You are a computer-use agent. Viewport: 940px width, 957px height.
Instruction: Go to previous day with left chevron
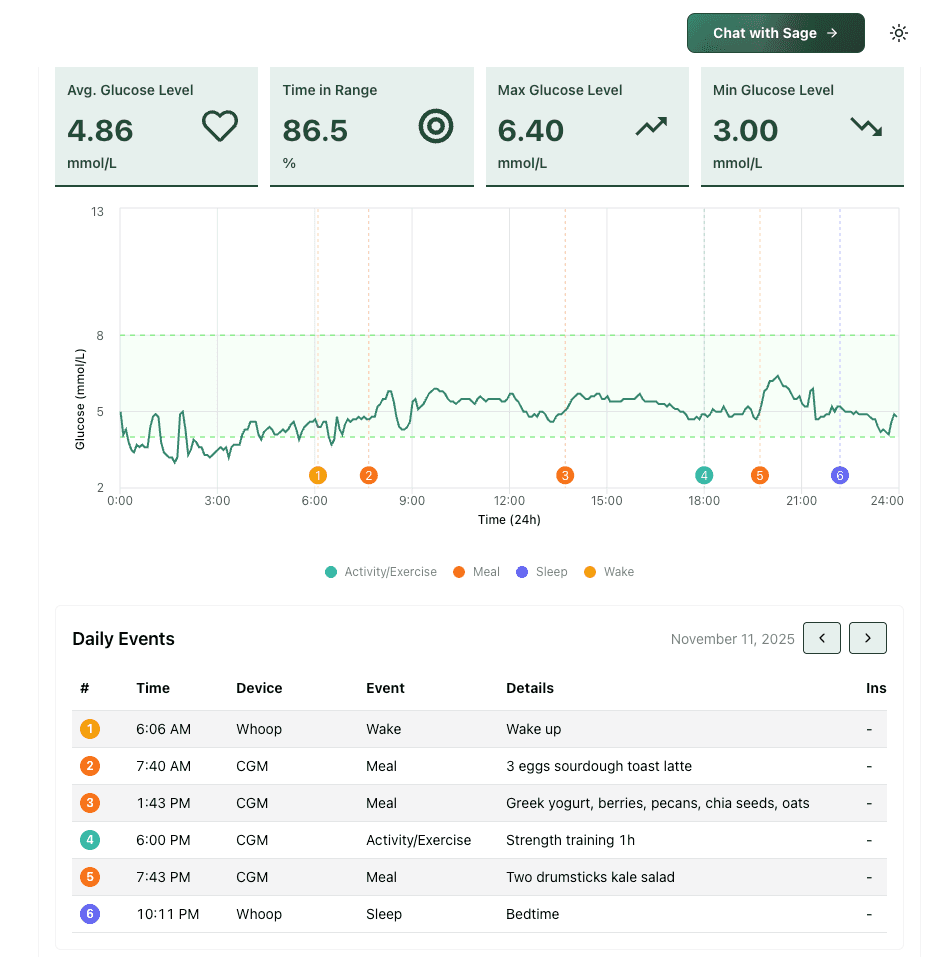(822, 638)
